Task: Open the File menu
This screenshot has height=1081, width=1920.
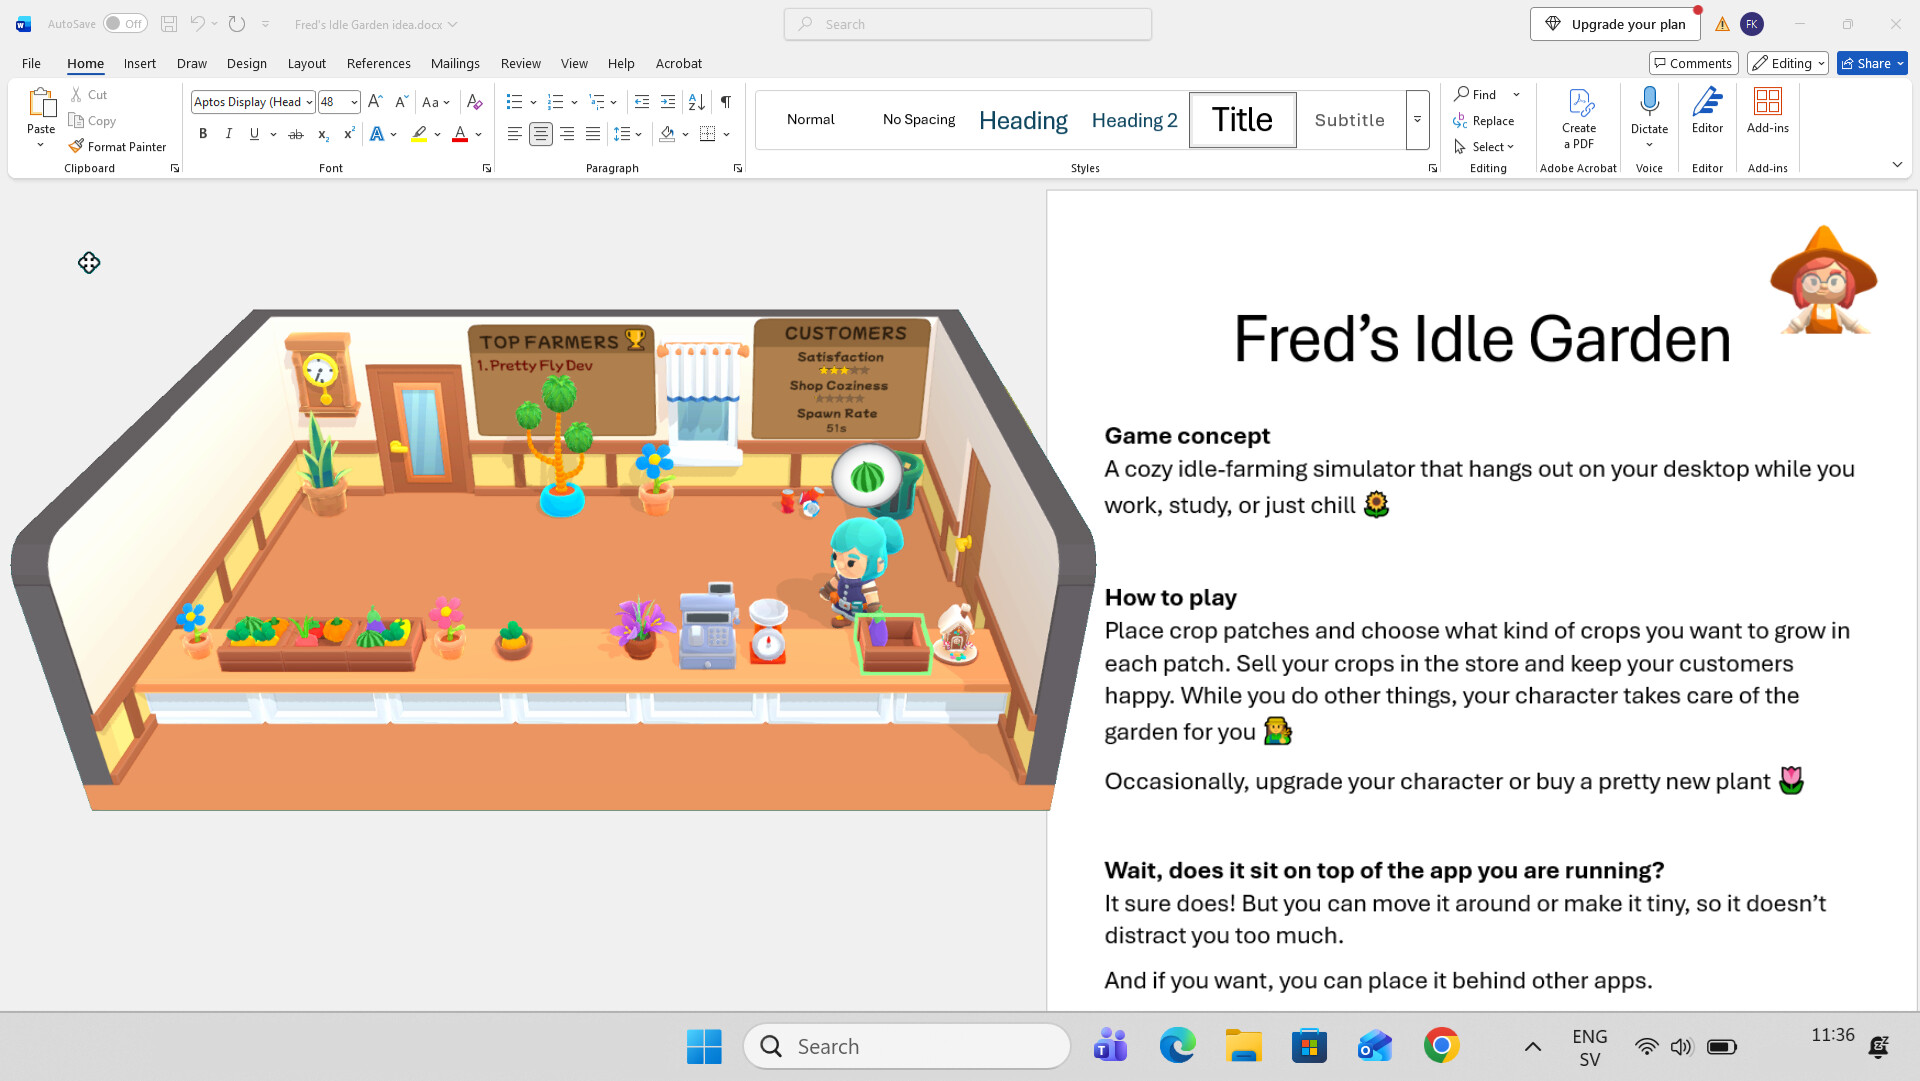Action: coord(32,63)
